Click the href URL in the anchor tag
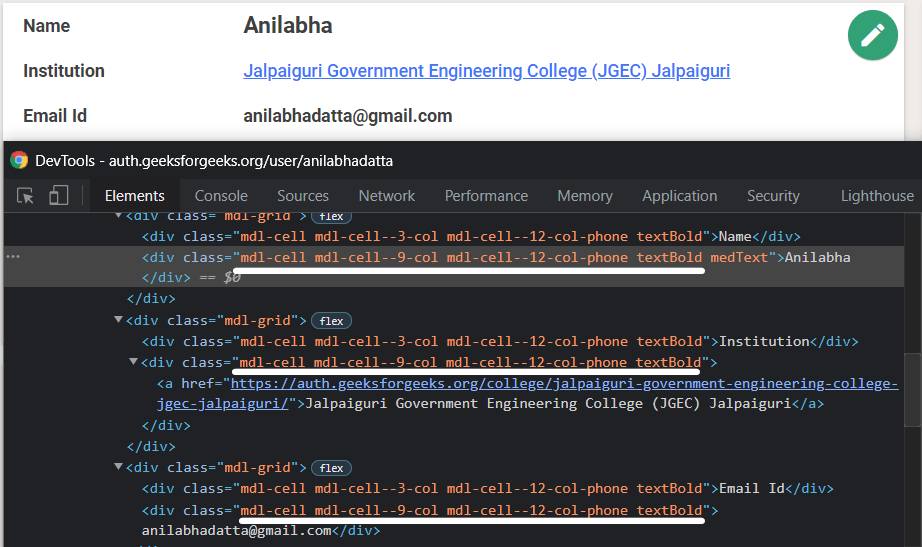Viewport: 922px width, 547px height. pyautogui.click(x=564, y=383)
